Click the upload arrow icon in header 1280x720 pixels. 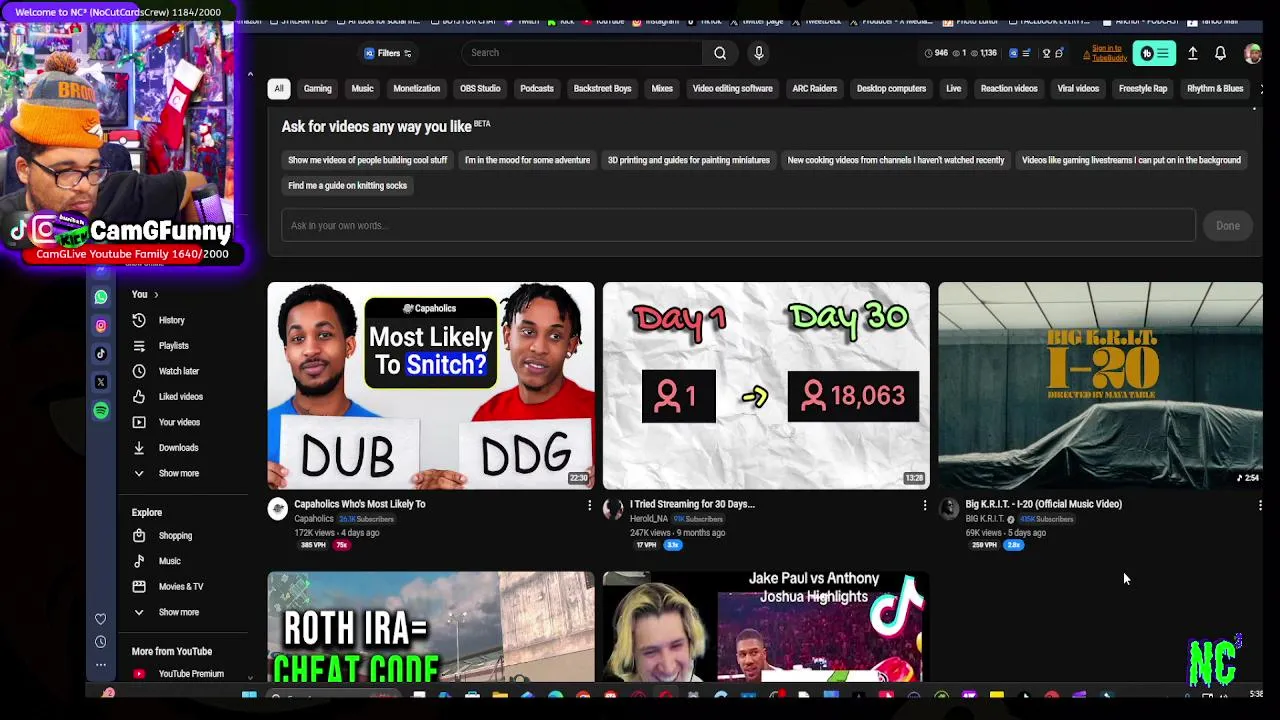1193,53
